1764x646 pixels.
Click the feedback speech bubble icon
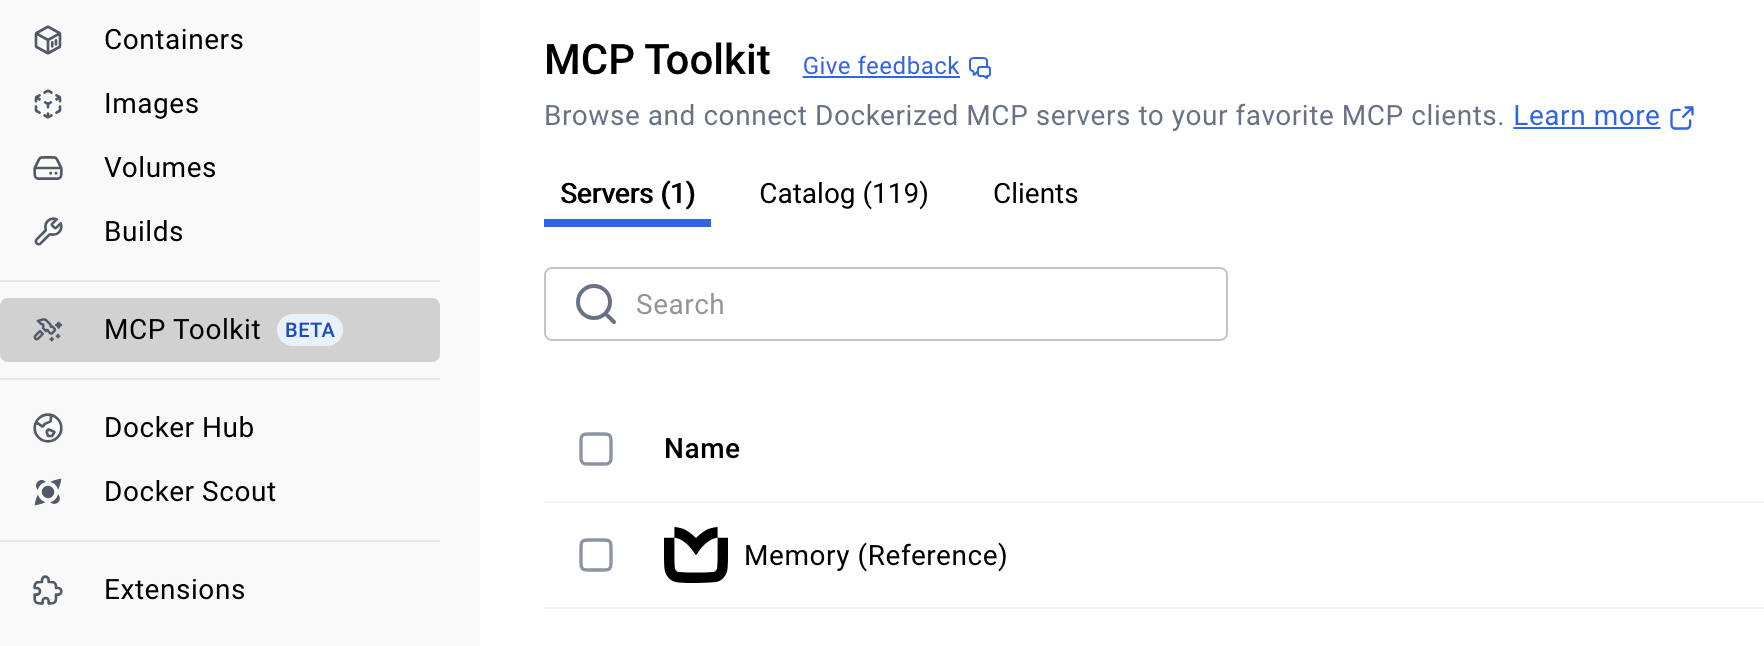click(x=980, y=67)
